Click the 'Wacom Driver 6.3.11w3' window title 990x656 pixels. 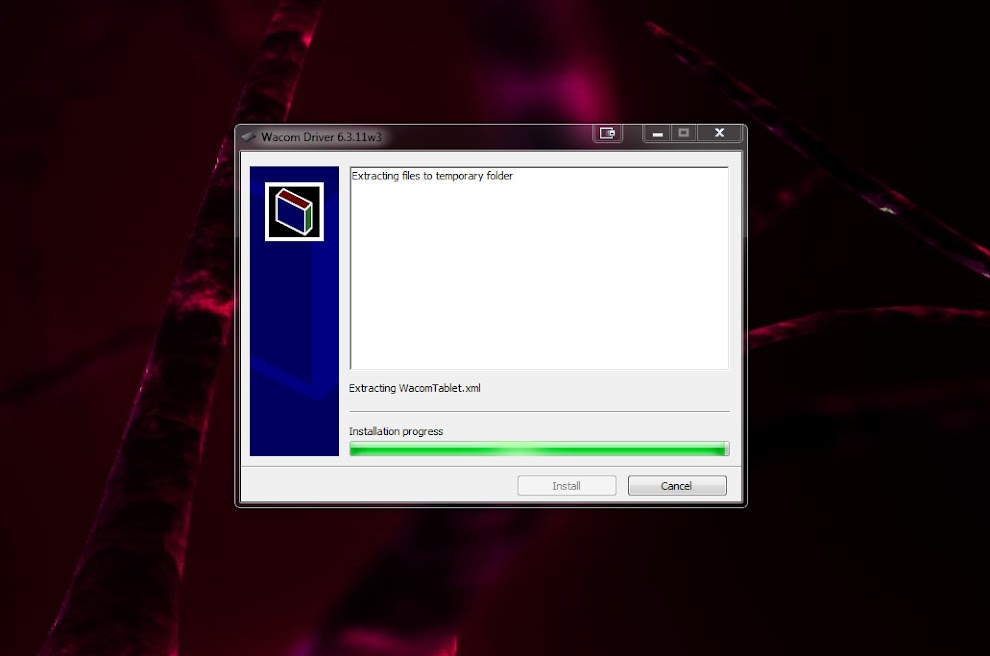coord(321,137)
